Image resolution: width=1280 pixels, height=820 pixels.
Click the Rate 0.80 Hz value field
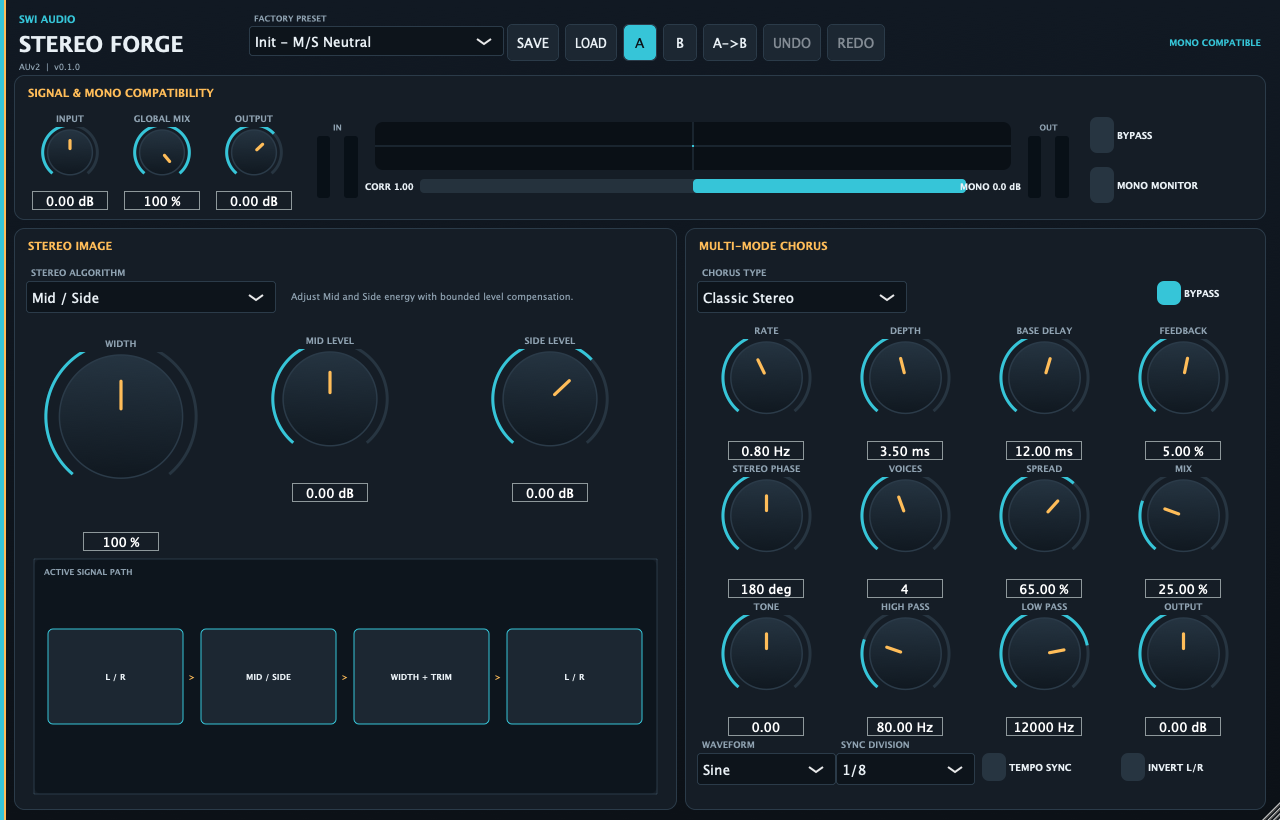click(766, 451)
